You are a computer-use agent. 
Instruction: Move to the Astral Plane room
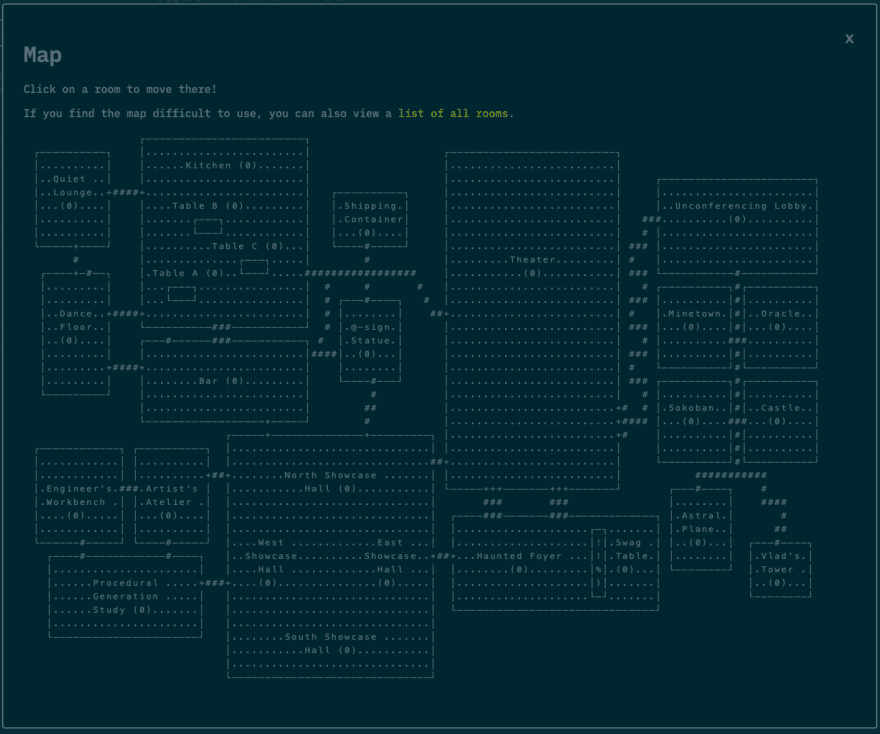[x=701, y=529]
